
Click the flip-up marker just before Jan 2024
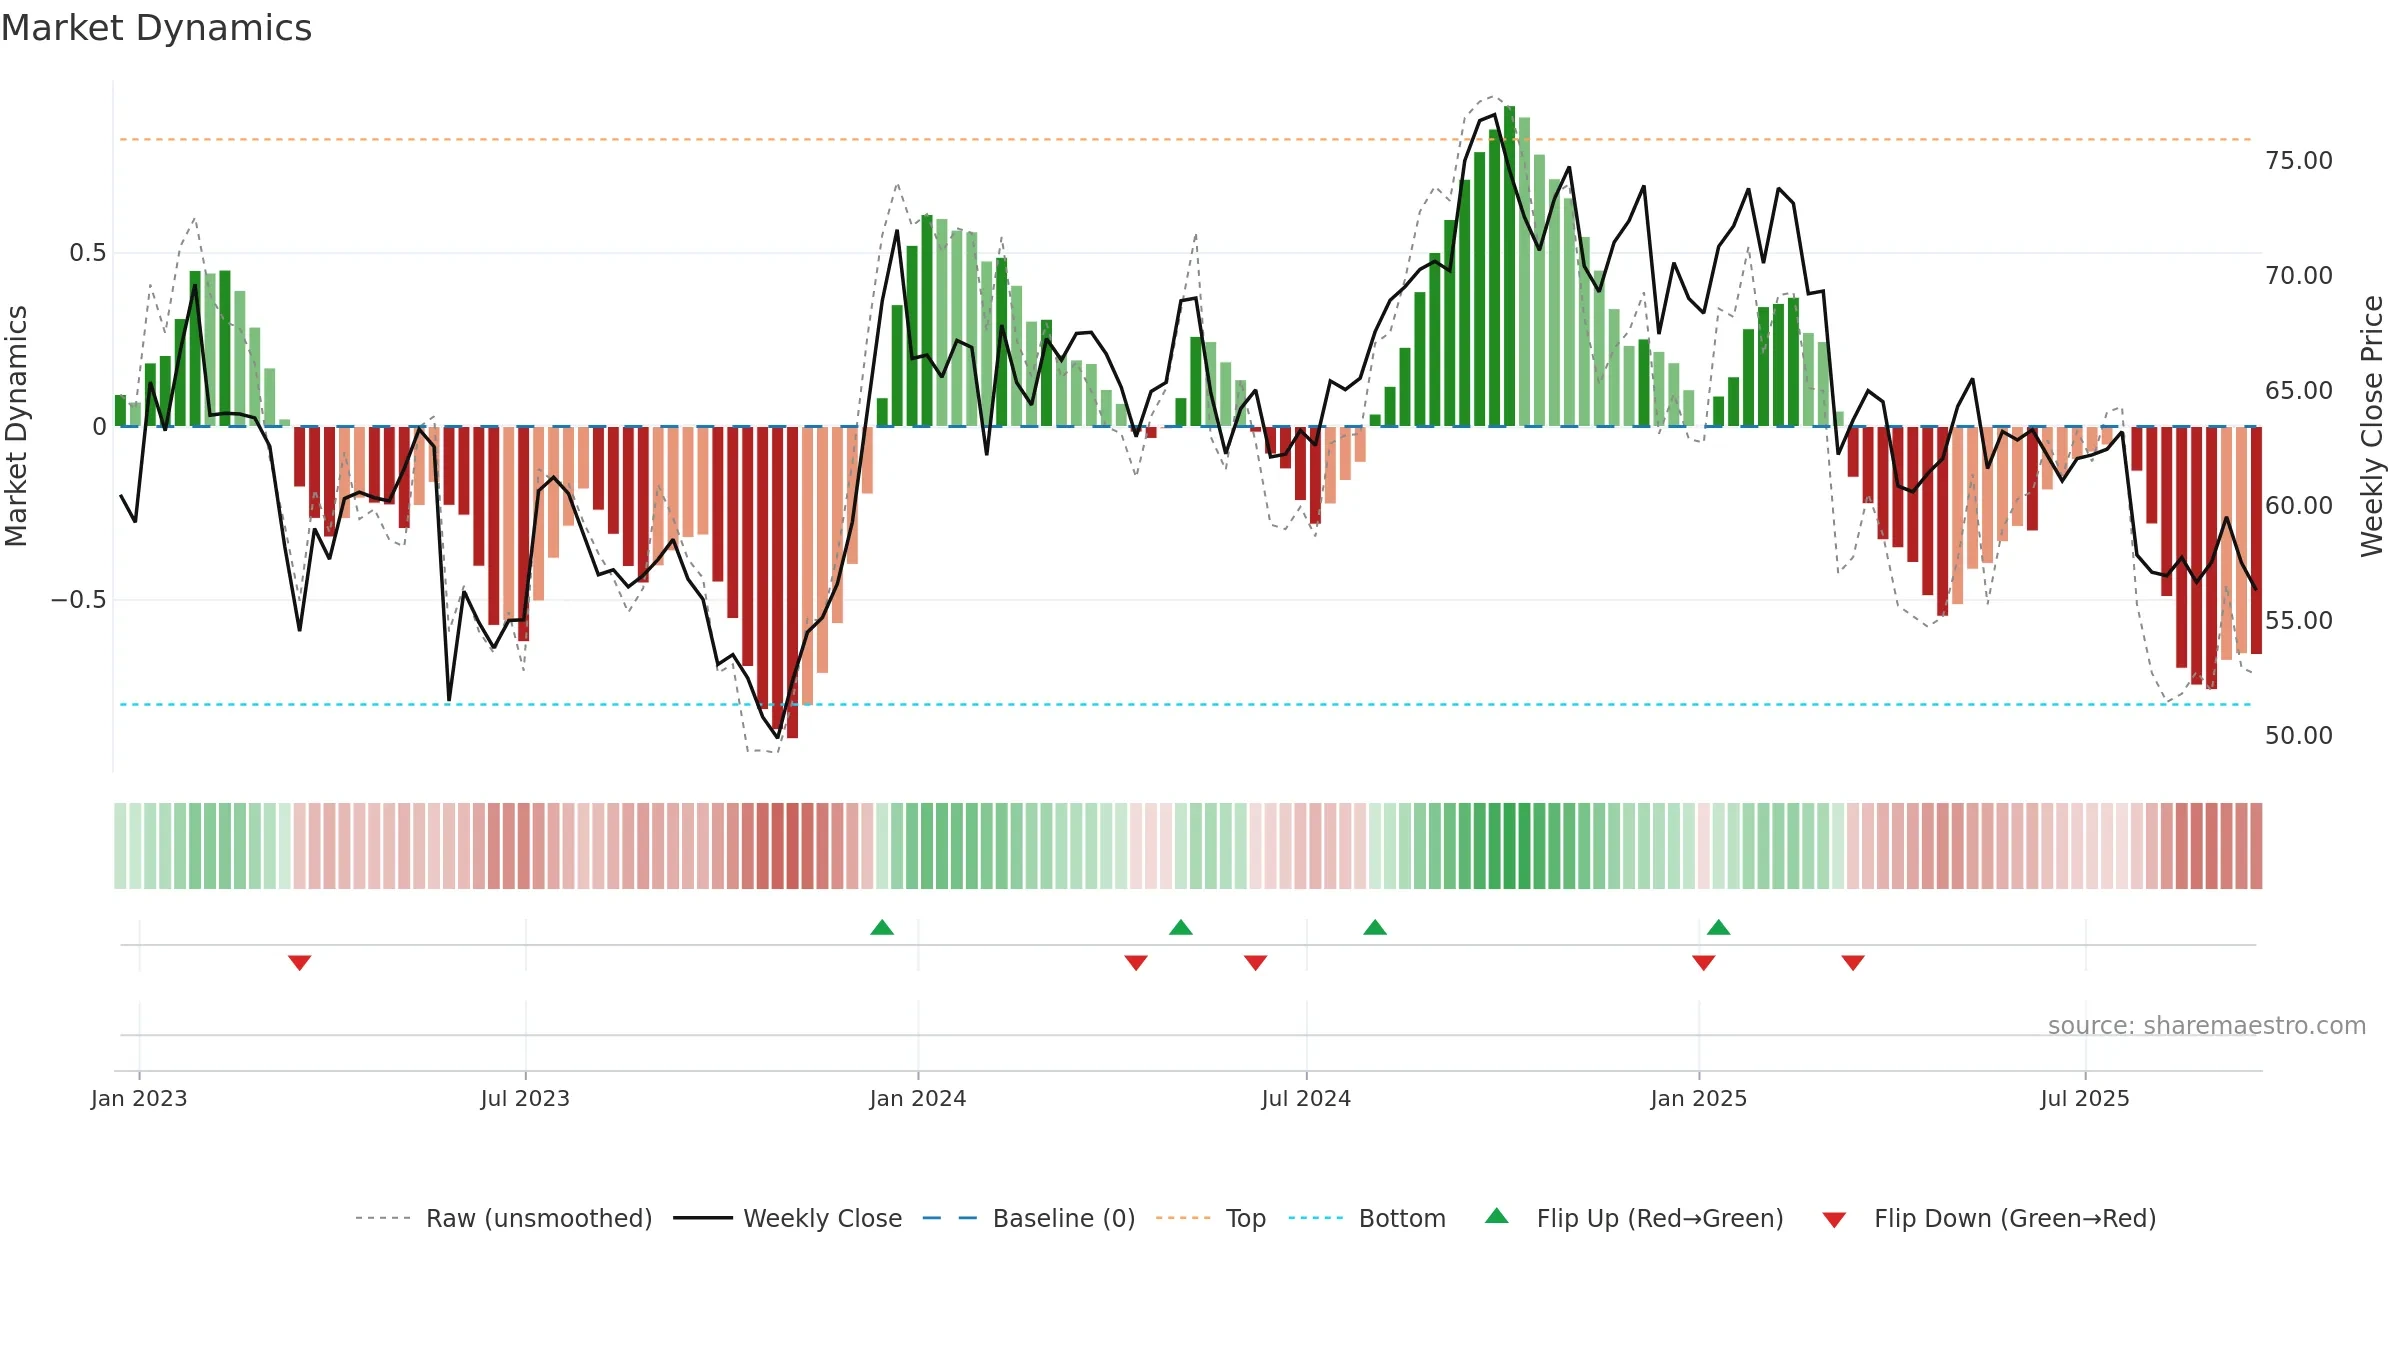click(x=882, y=927)
